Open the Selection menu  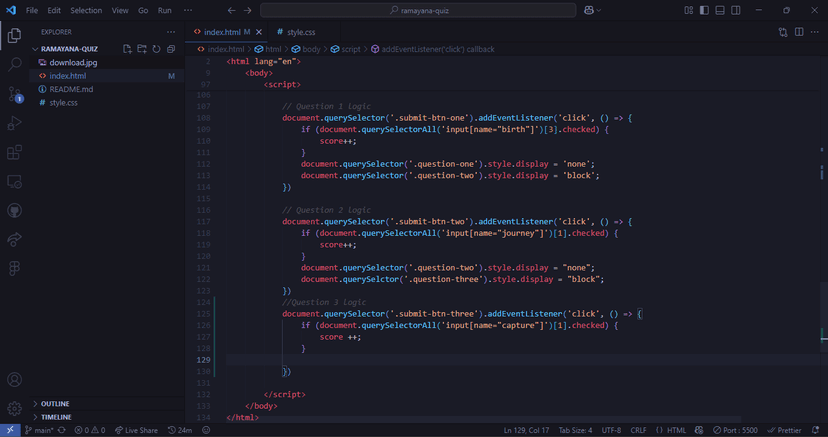86,10
